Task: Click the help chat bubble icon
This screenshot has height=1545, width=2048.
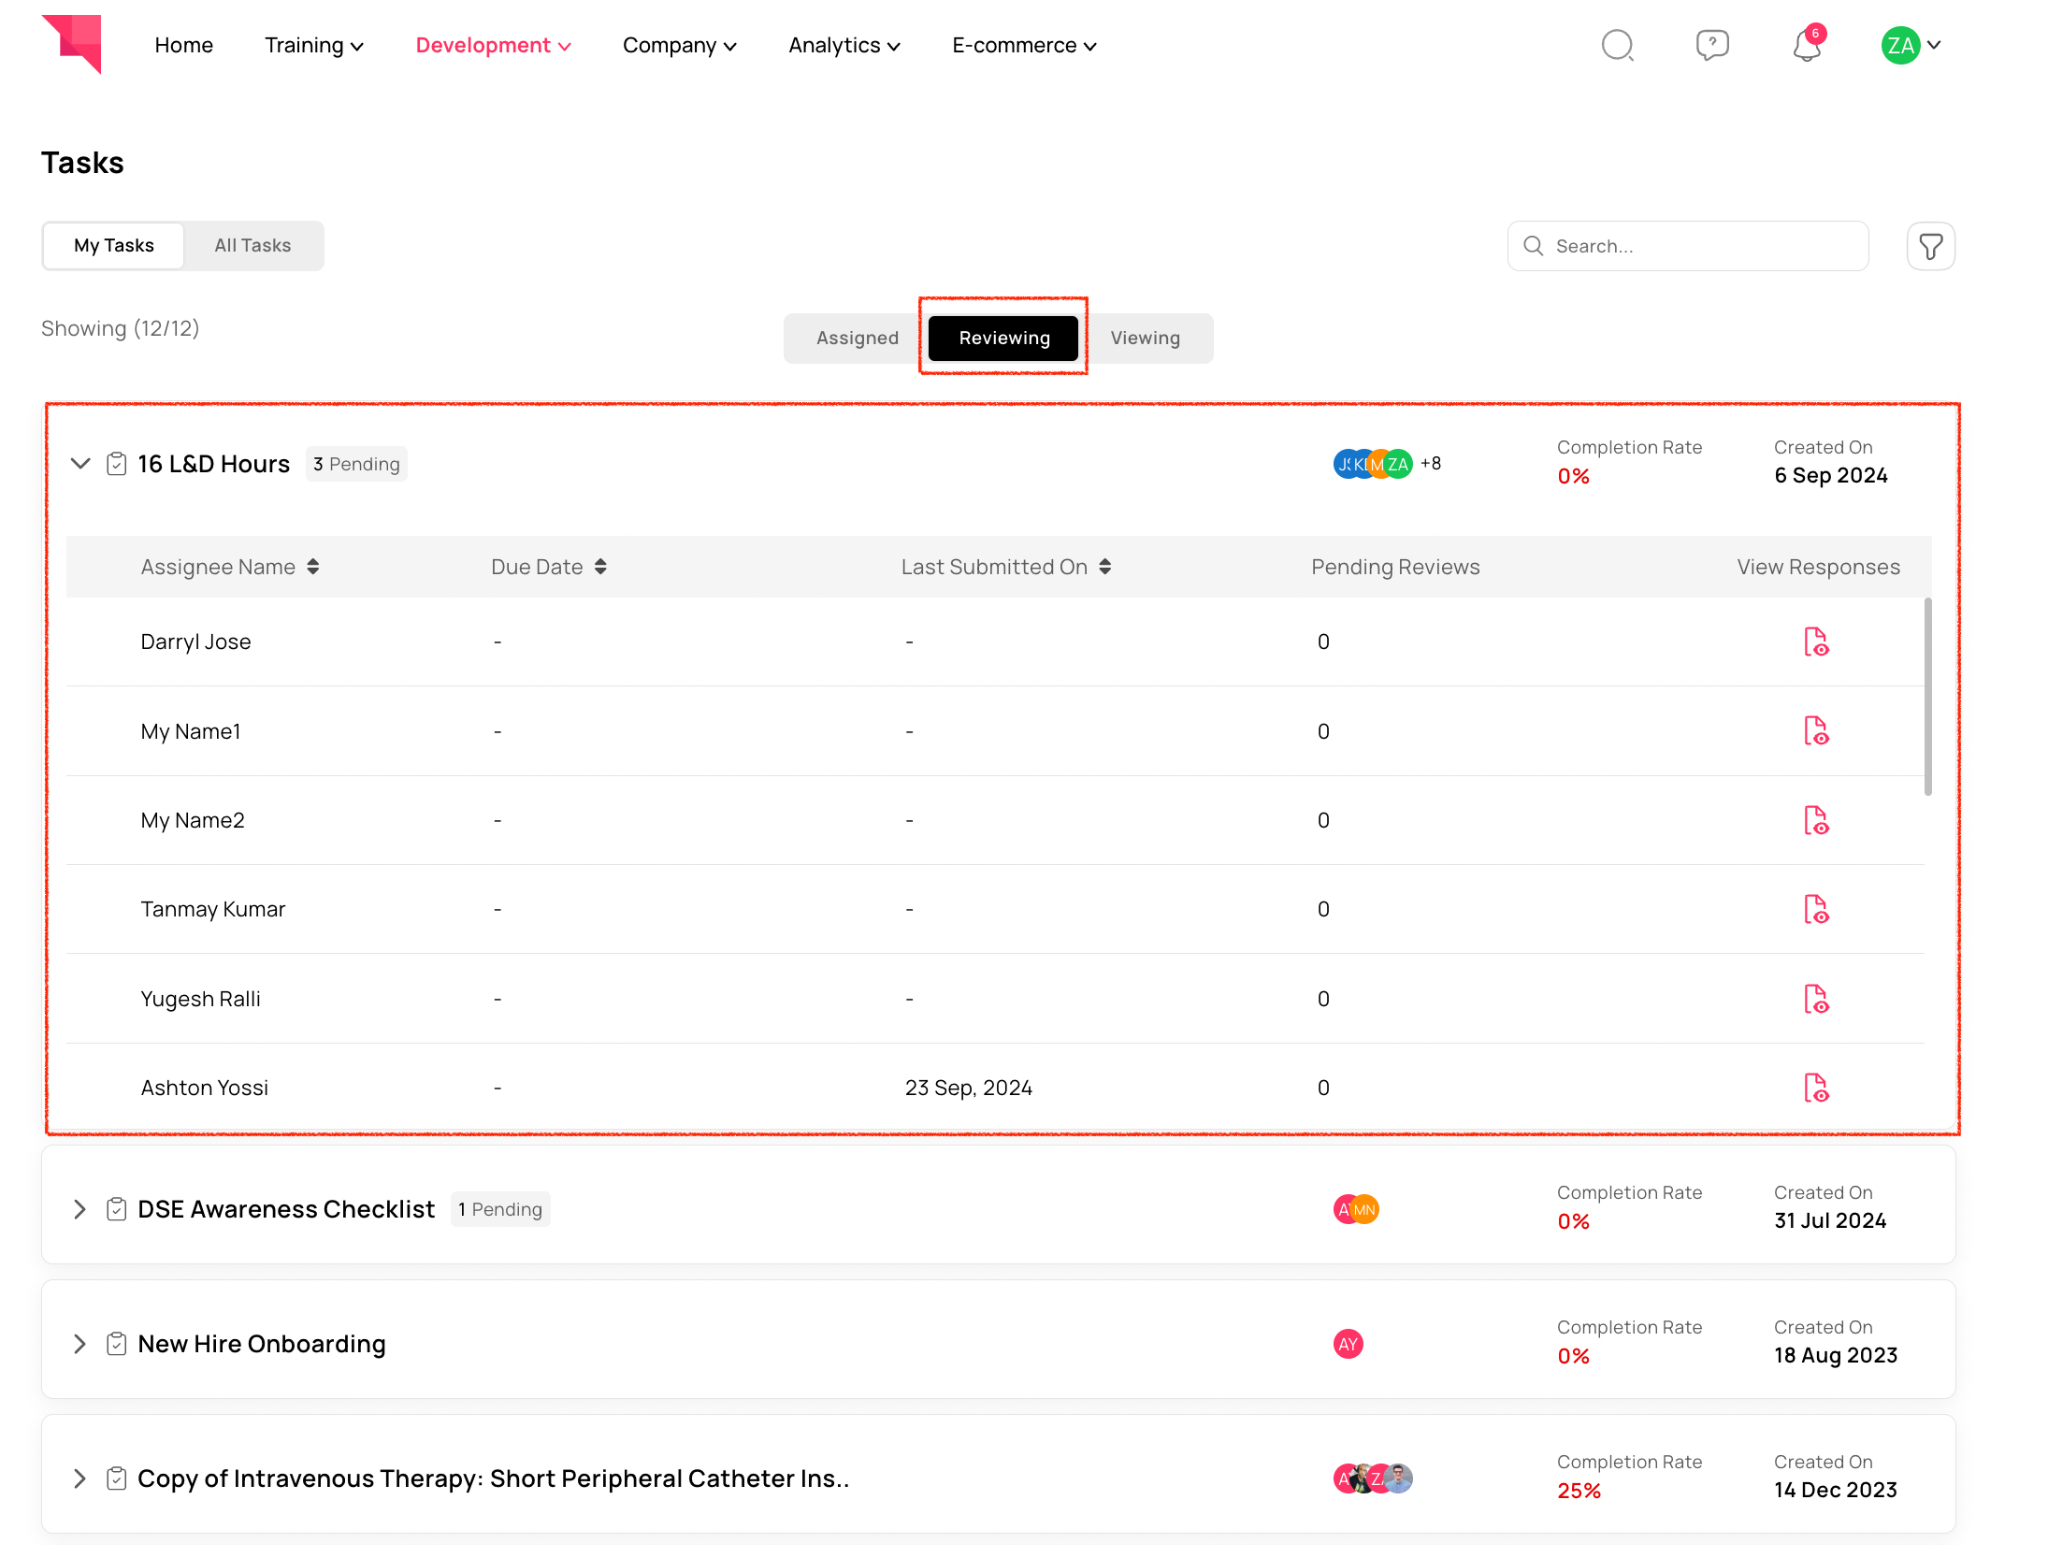Action: 1711,45
